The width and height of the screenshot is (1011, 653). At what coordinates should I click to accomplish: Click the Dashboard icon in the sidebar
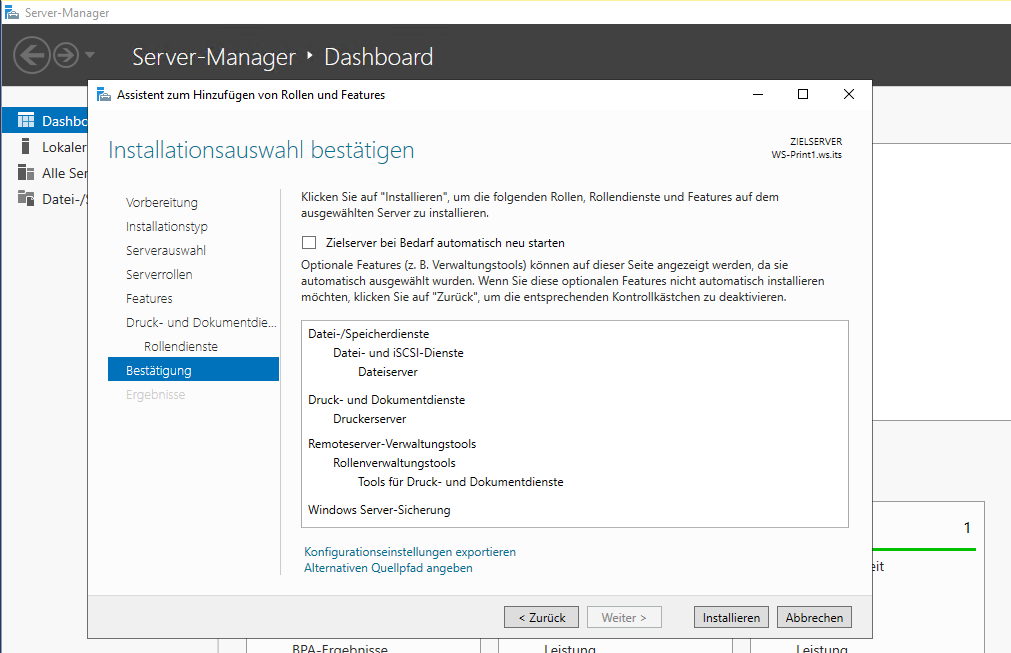pos(26,121)
